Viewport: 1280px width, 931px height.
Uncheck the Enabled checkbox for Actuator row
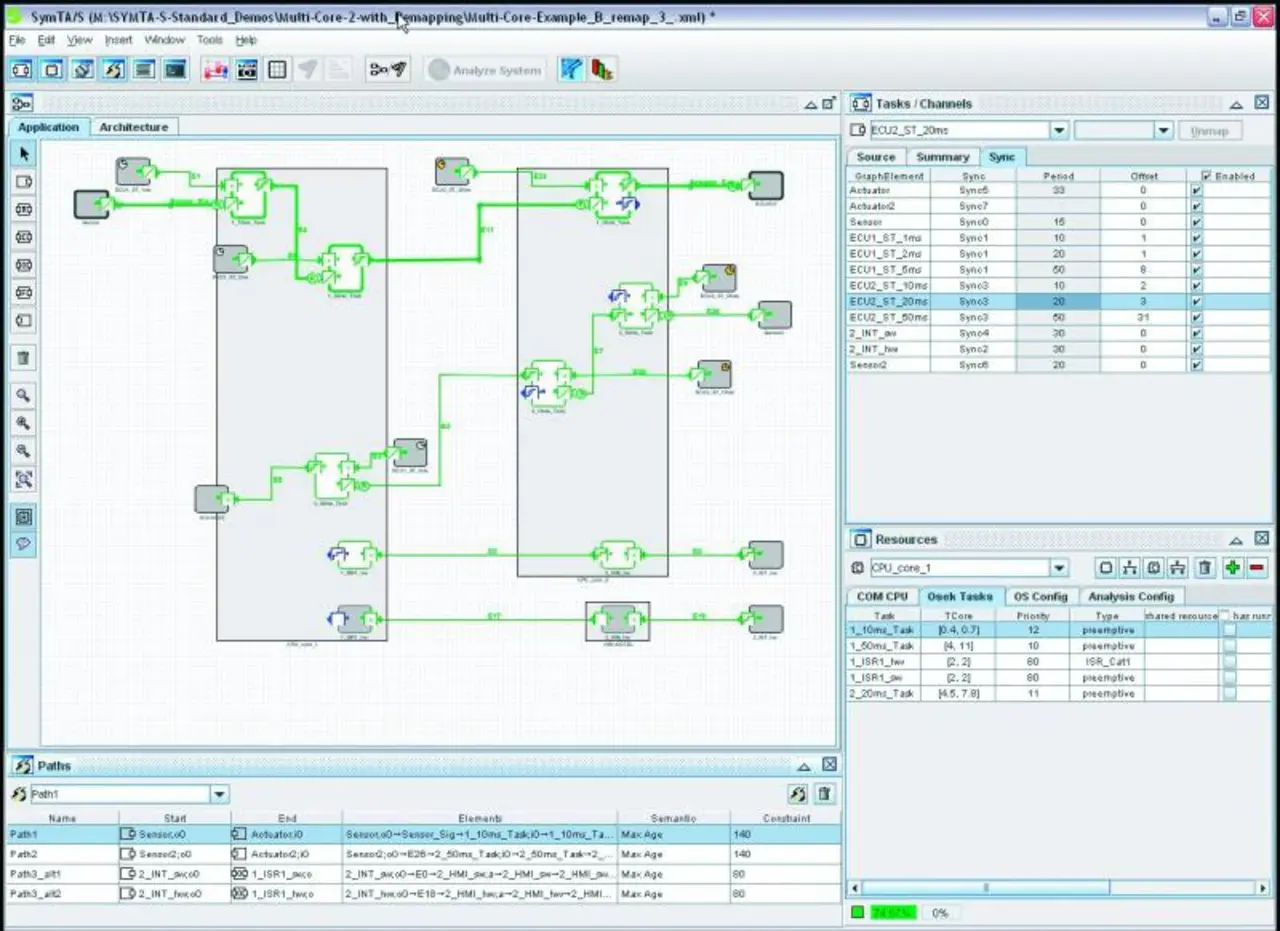1196,190
